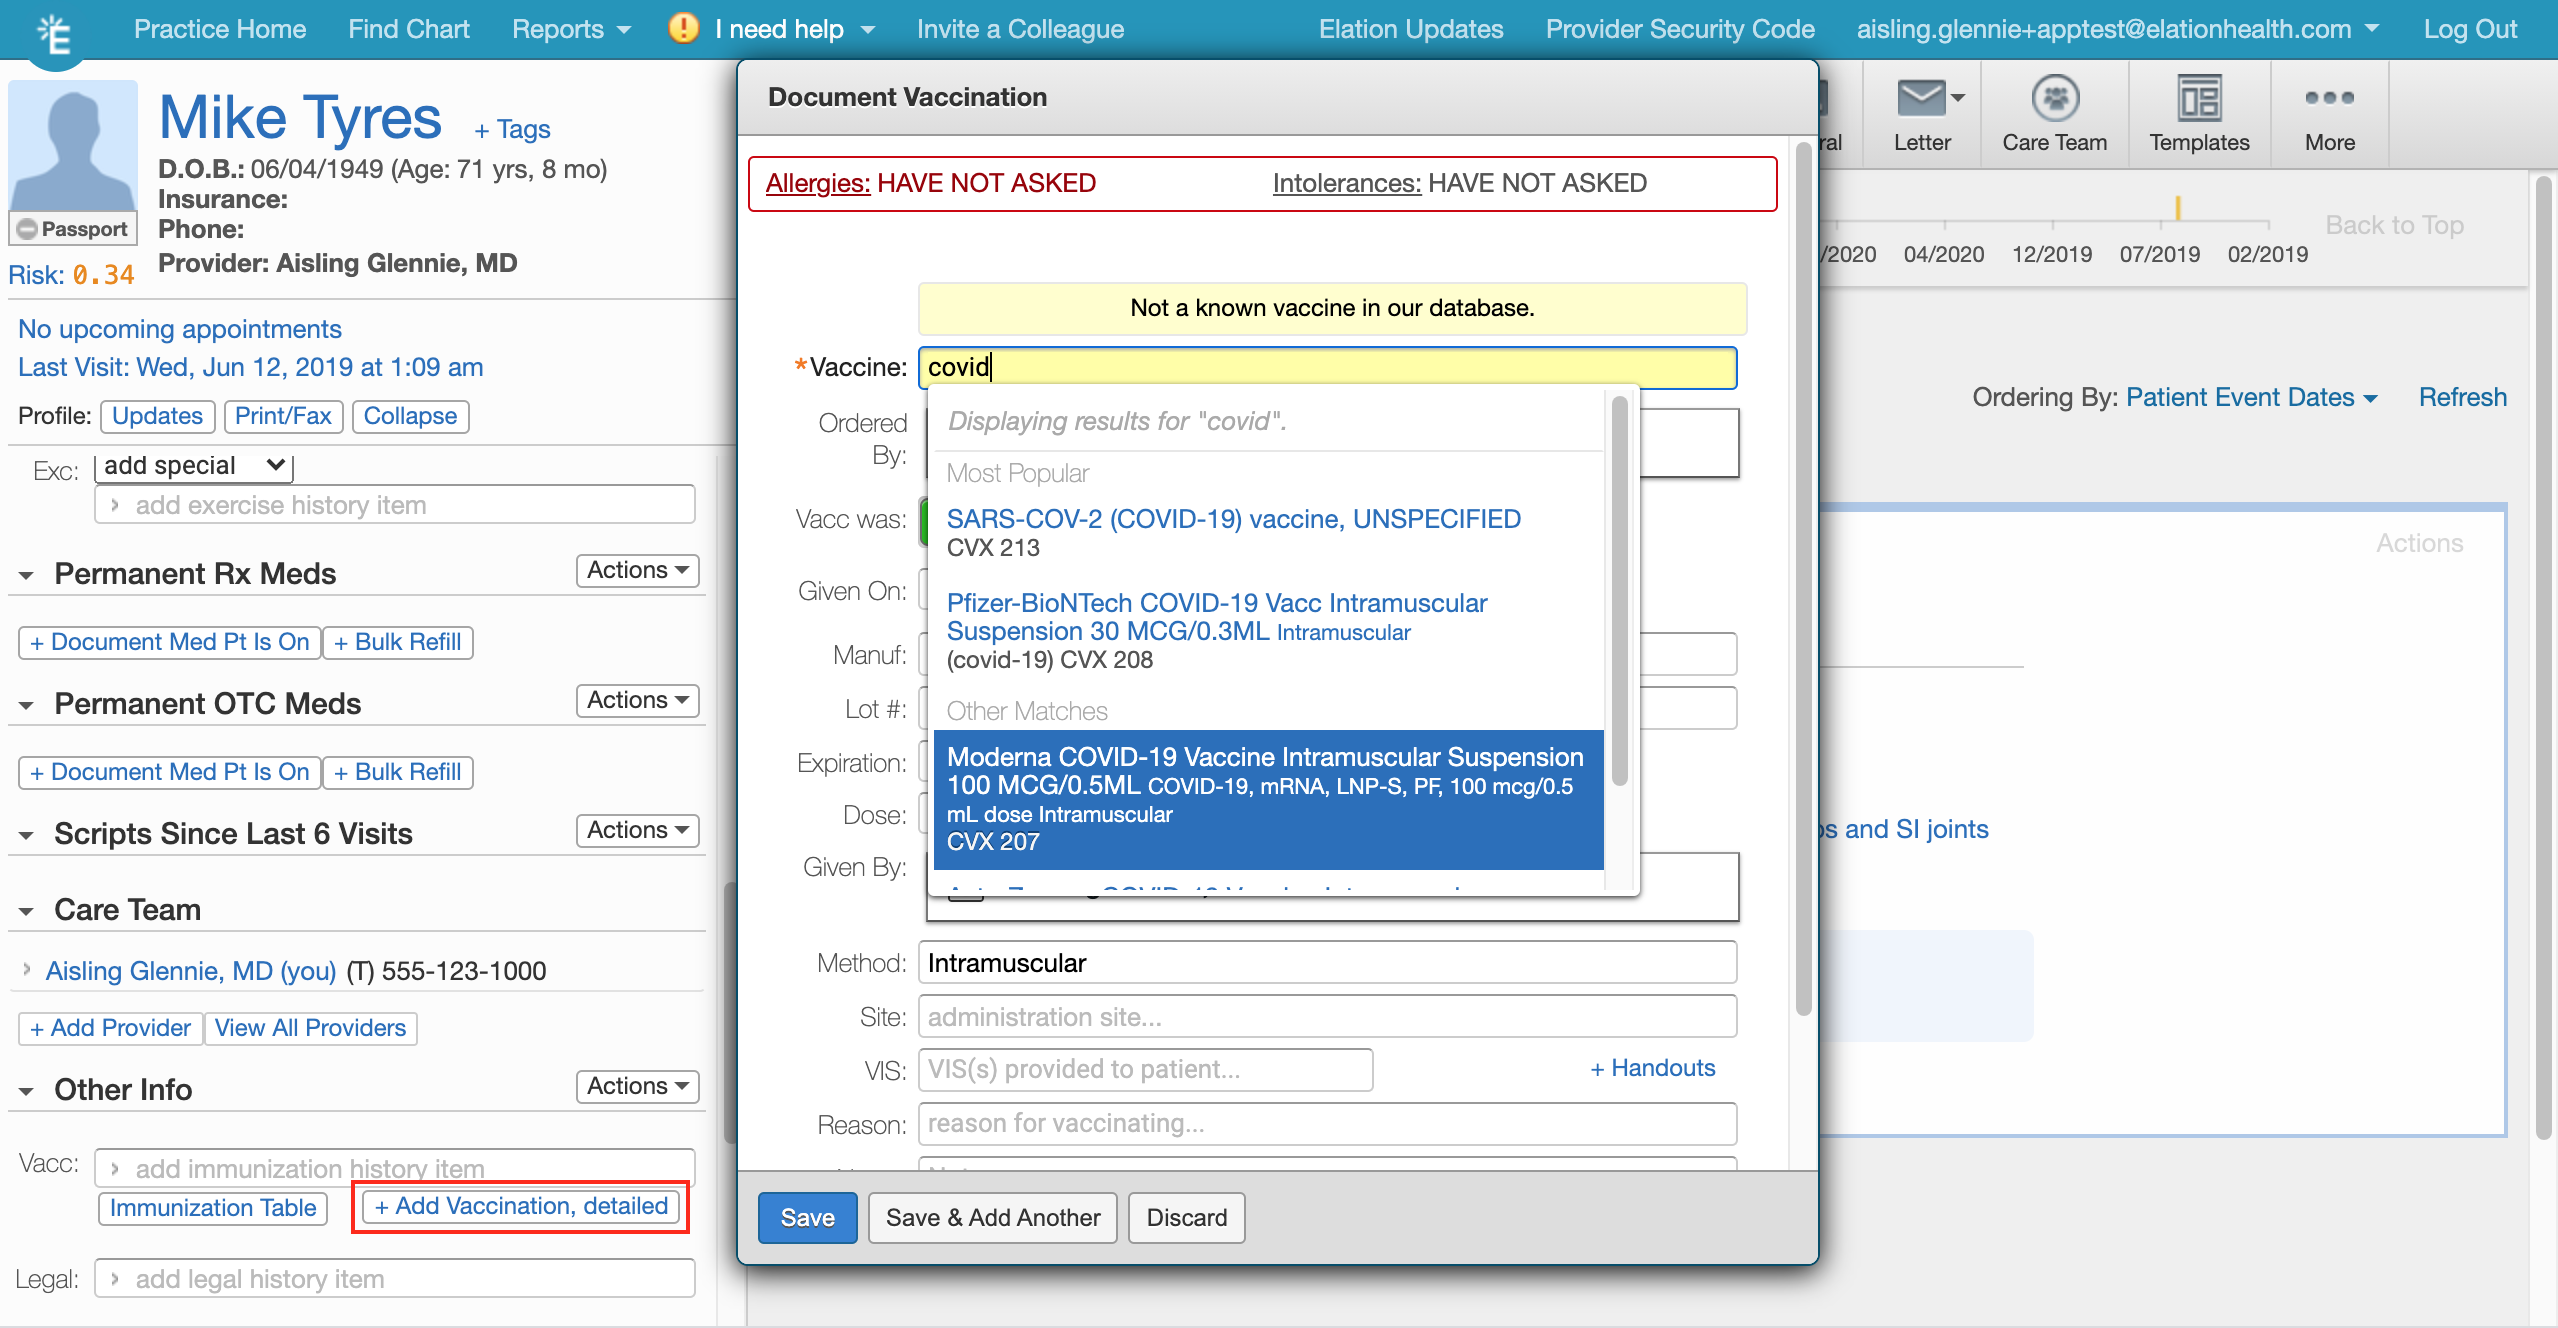Open the Letter dropdown arrow
The height and width of the screenshot is (1328, 2558).
[1958, 98]
